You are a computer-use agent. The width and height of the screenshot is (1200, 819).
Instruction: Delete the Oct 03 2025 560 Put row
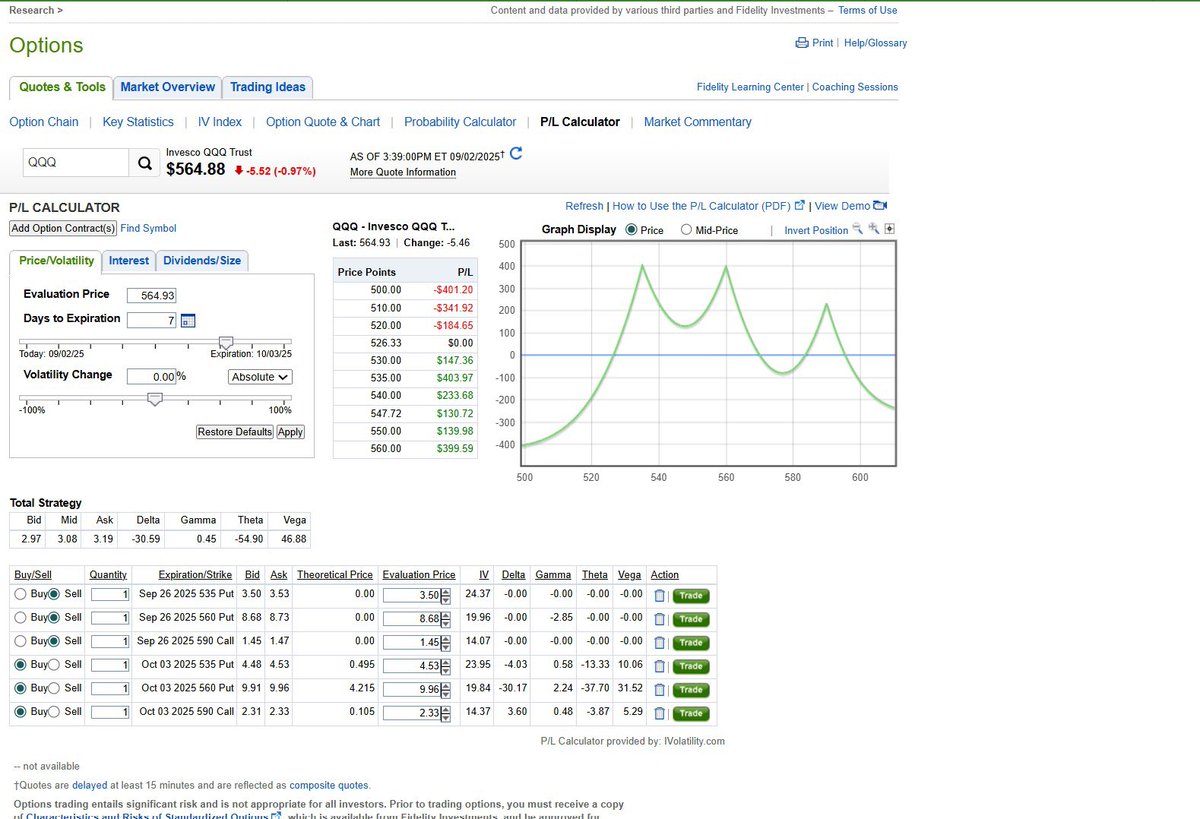(x=660, y=690)
